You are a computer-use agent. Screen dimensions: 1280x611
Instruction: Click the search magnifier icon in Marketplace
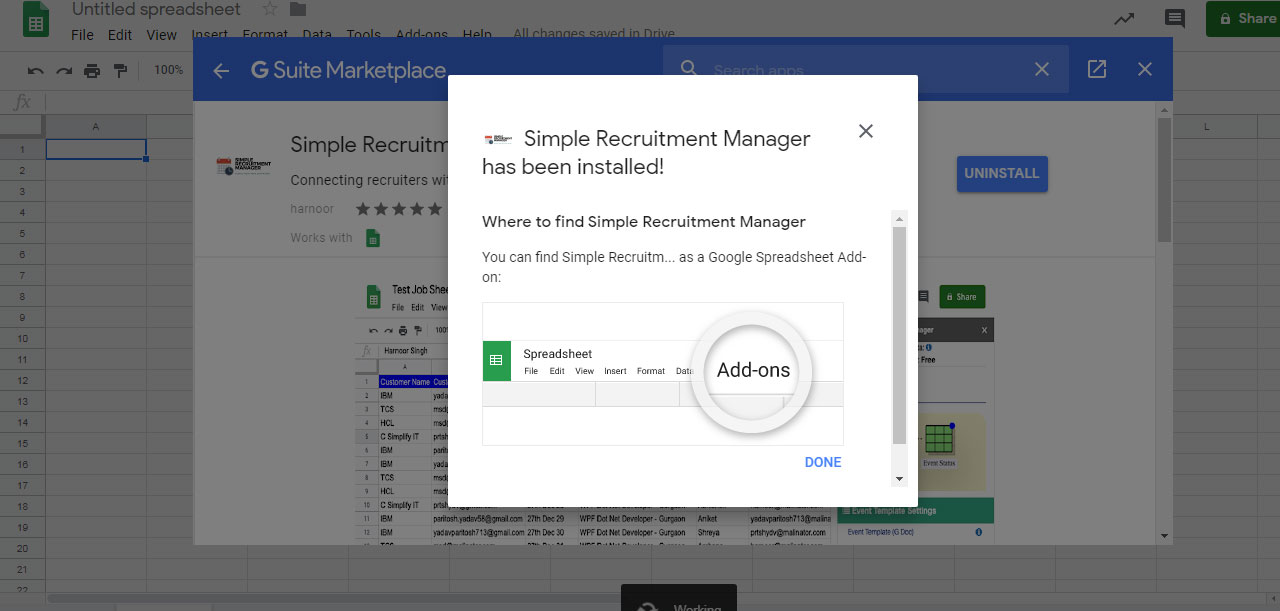pos(689,69)
